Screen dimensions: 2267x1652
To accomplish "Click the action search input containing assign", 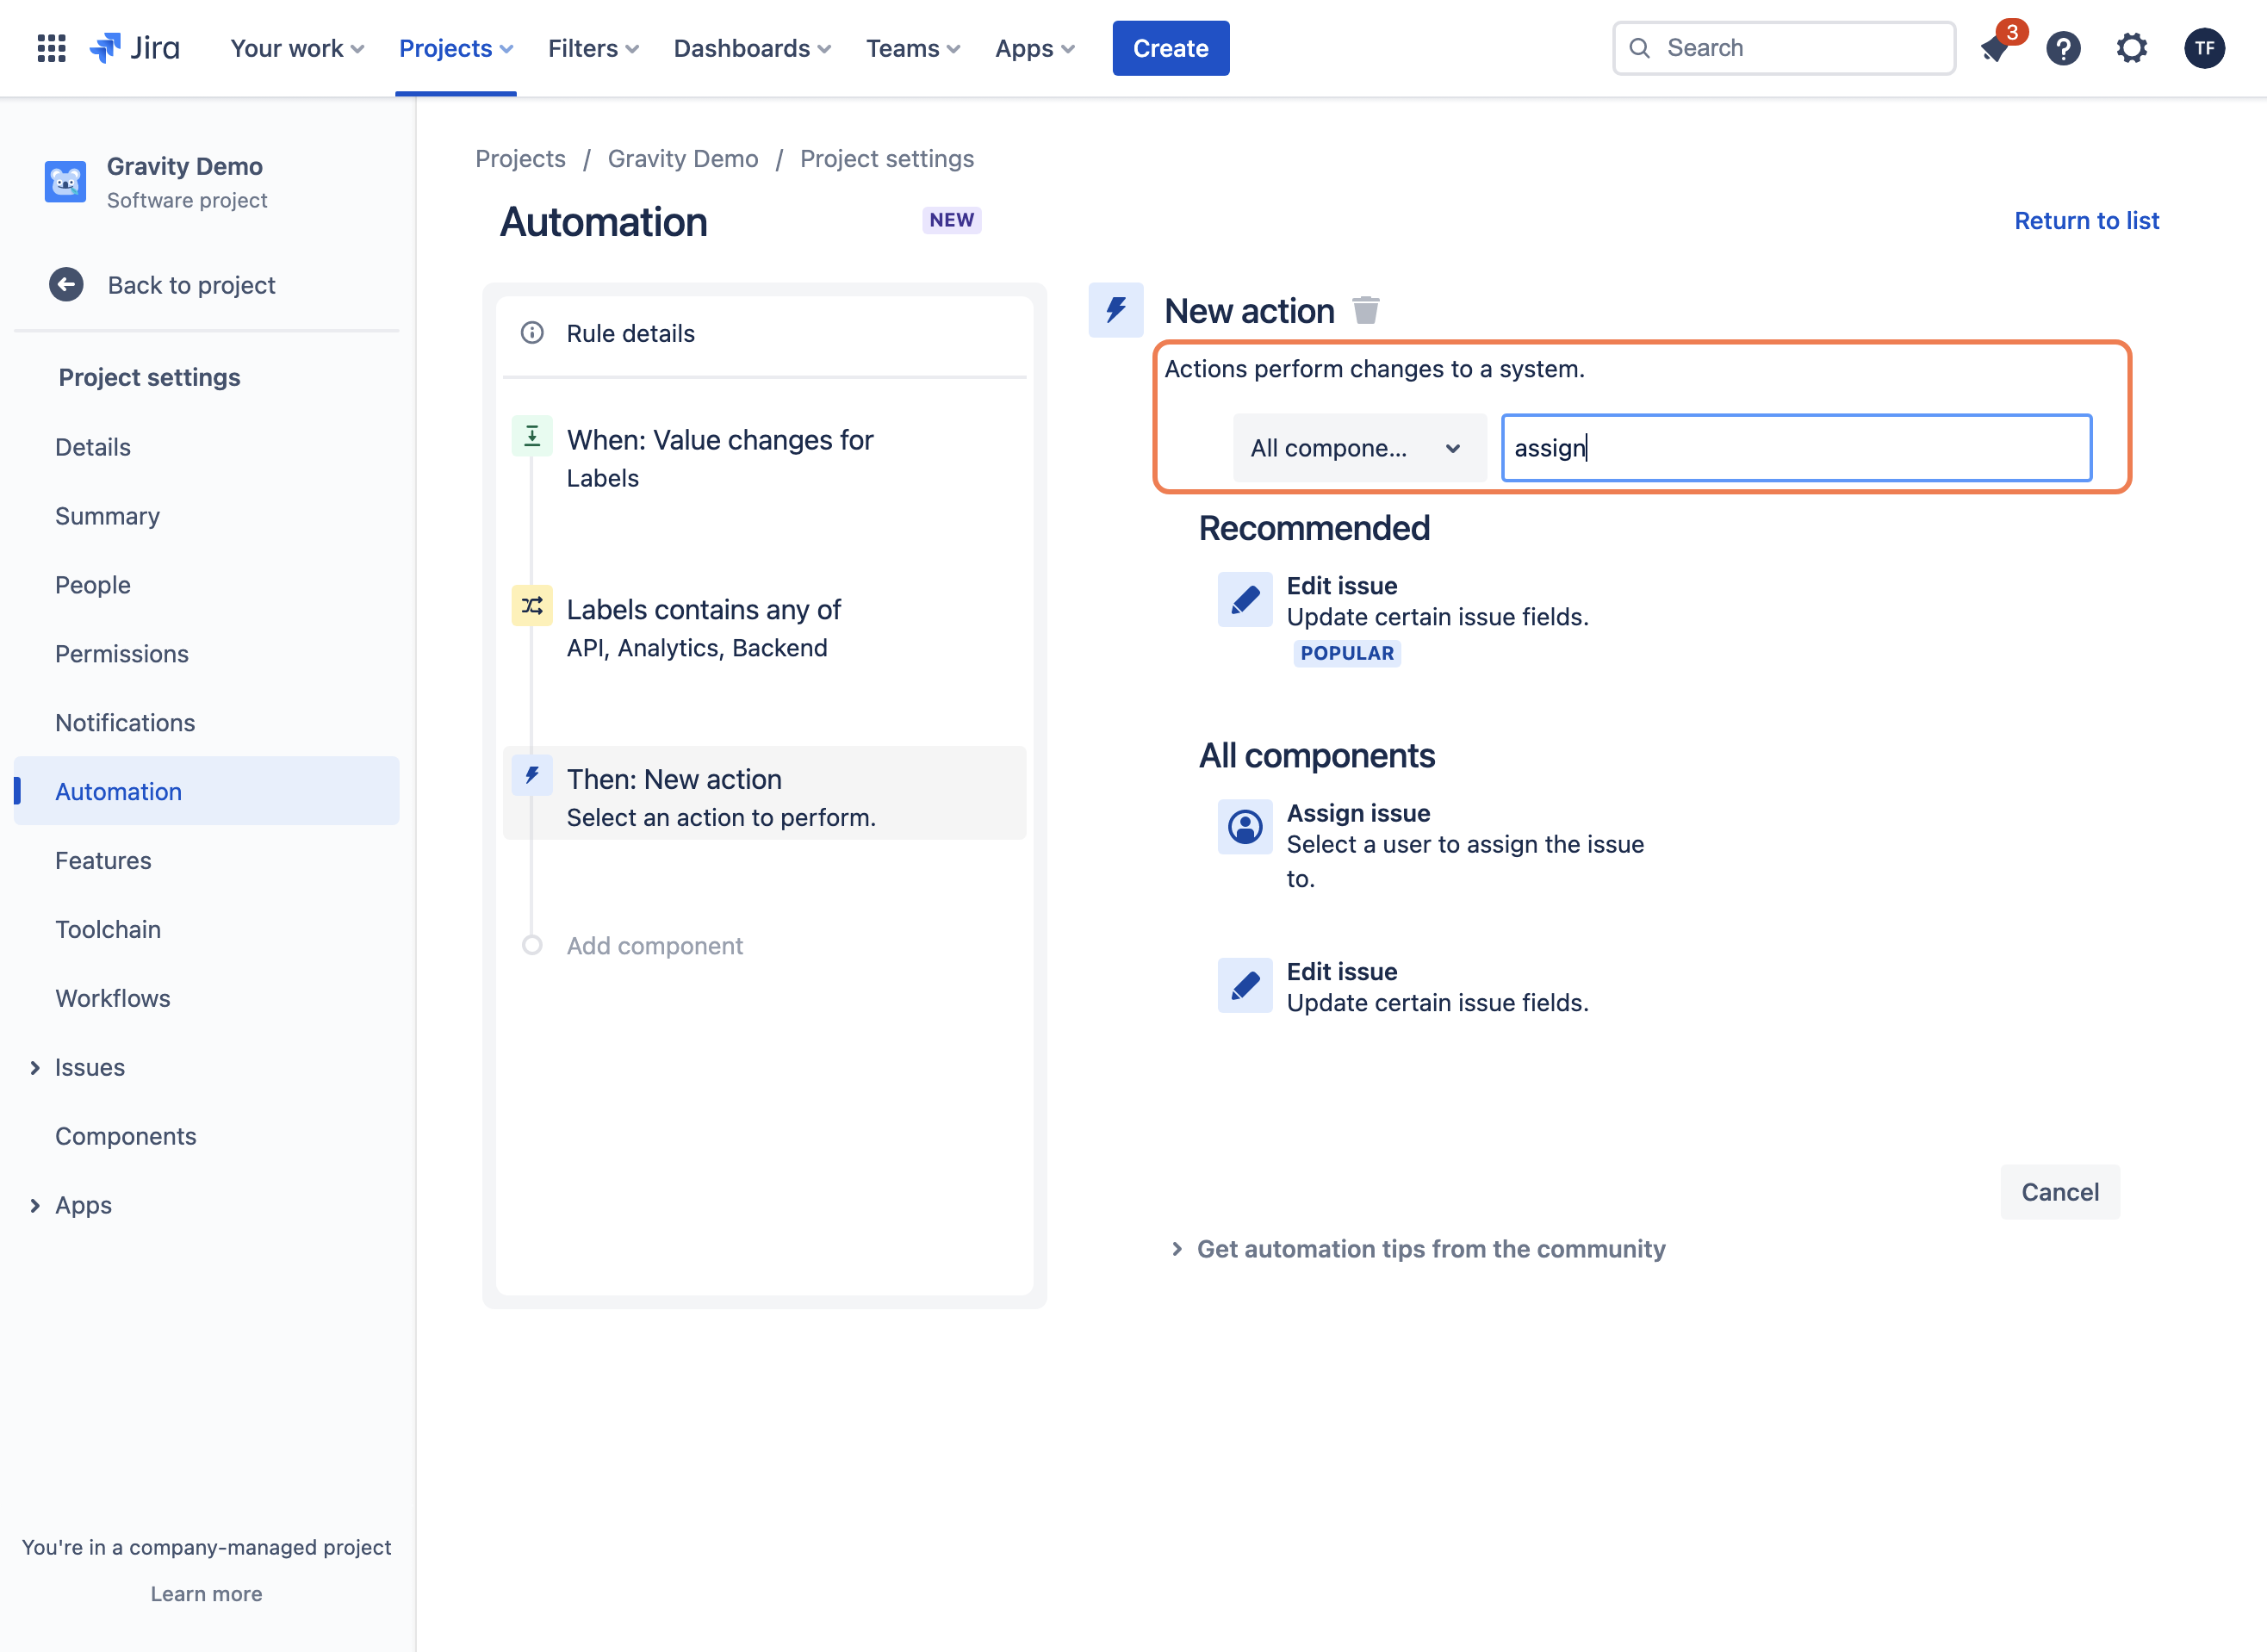I will coord(1797,448).
